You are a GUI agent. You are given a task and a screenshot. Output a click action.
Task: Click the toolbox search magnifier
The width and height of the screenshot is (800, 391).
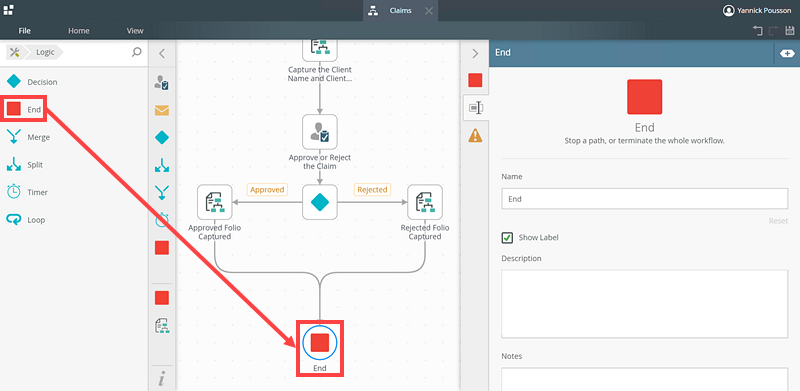pos(136,52)
